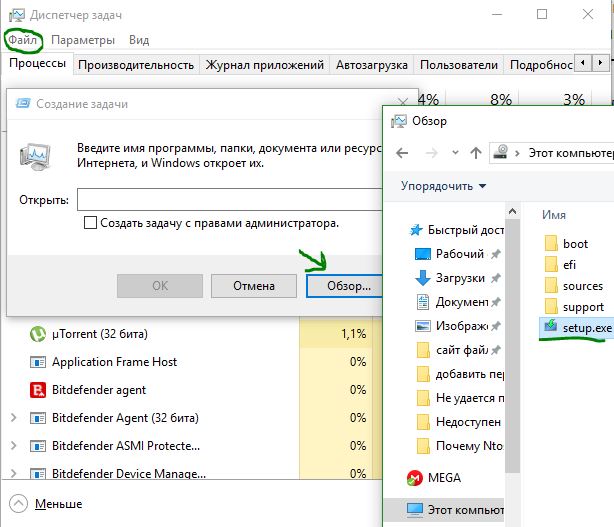The width and height of the screenshot is (614, 527).
Task: Select the добавить folder in navigation pane
Action: (460, 374)
